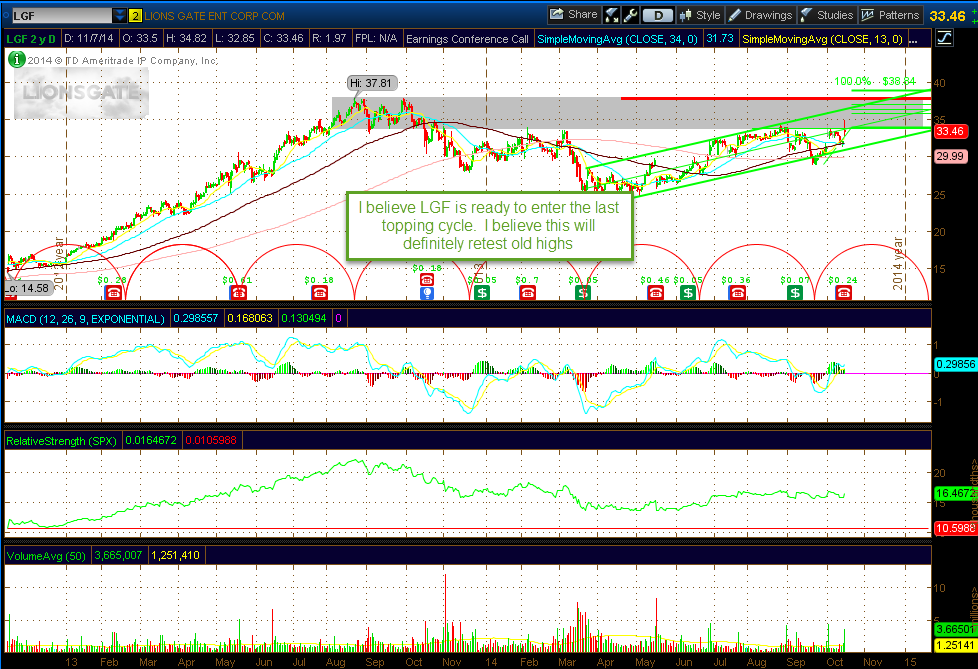Click the R: 1.97 range field
The image size is (978, 669).
(329, 39)
